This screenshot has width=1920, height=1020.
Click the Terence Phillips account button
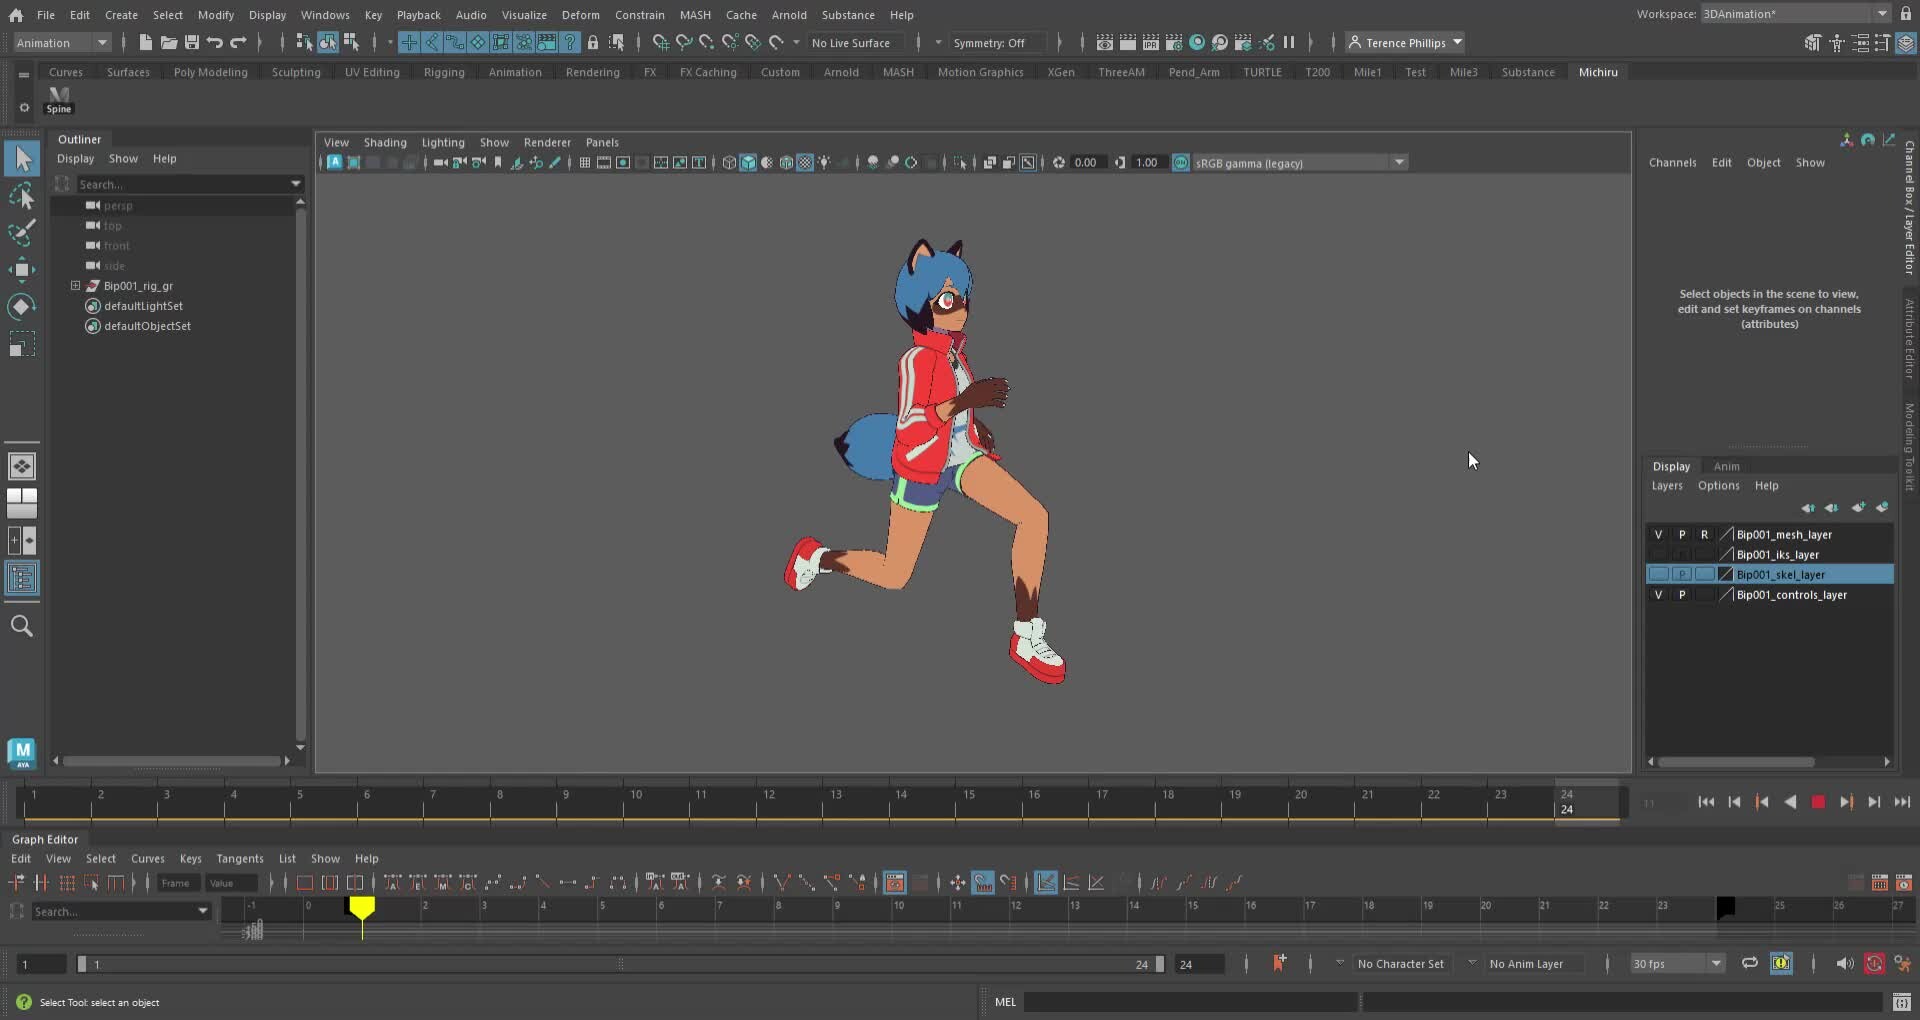pyautogui.click(x=1403, y=42)
